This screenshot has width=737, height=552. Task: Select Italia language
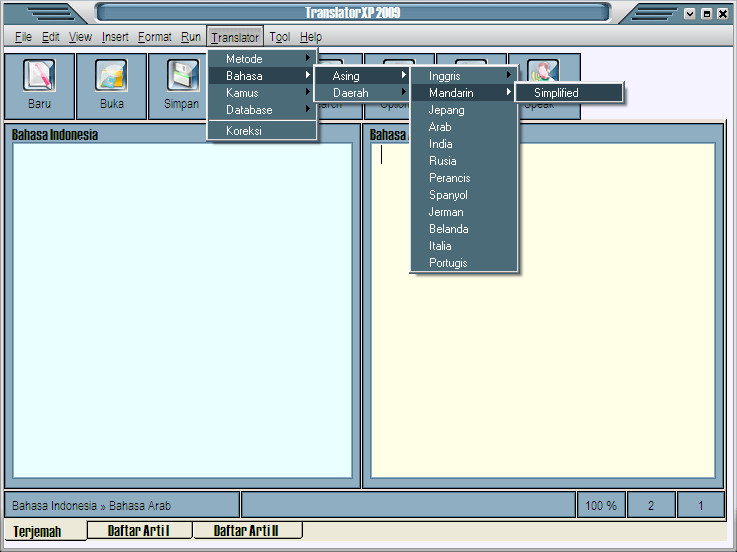464,246
